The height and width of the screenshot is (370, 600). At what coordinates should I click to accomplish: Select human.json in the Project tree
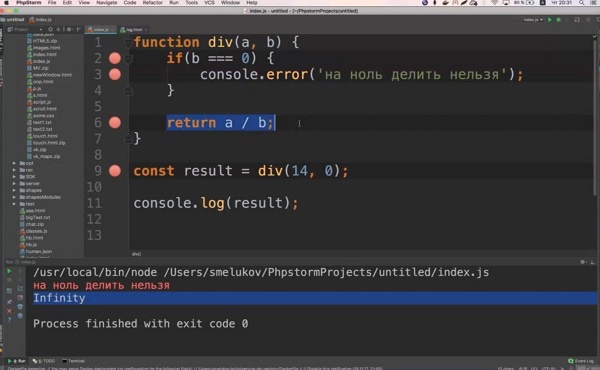[x=36, y=251]
